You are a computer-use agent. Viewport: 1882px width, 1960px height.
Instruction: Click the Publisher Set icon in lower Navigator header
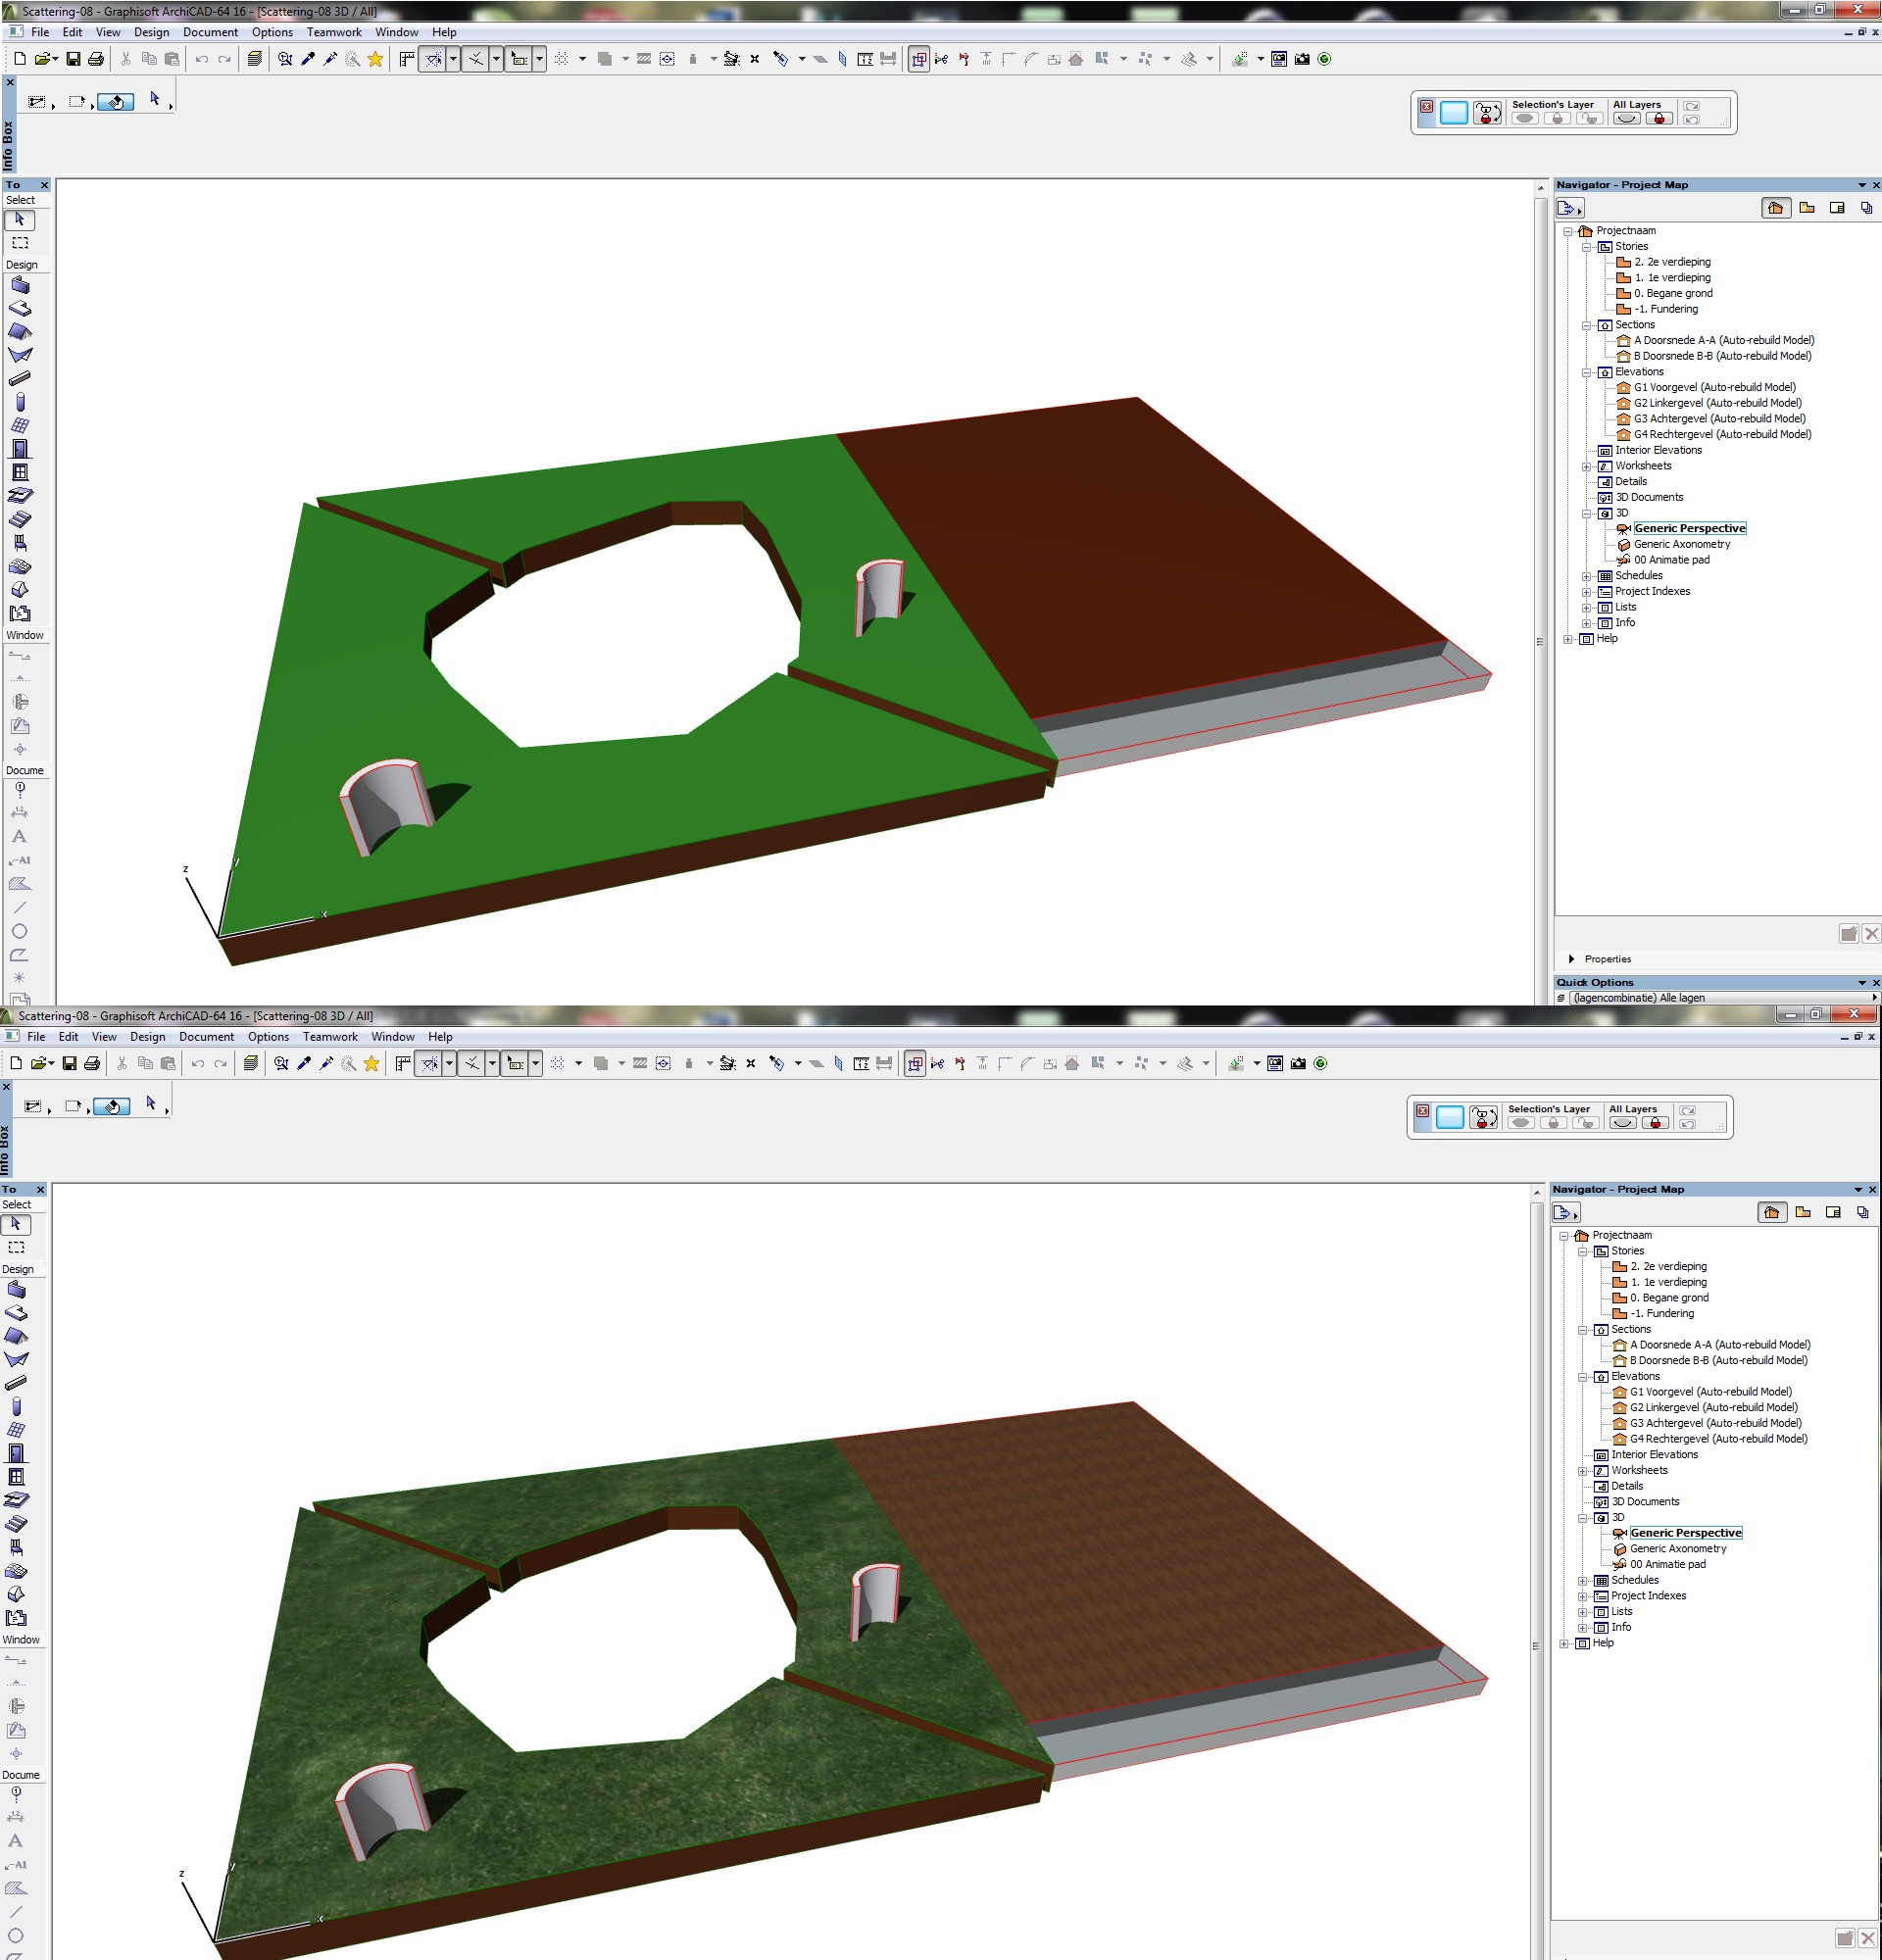coord(1862,1213)
